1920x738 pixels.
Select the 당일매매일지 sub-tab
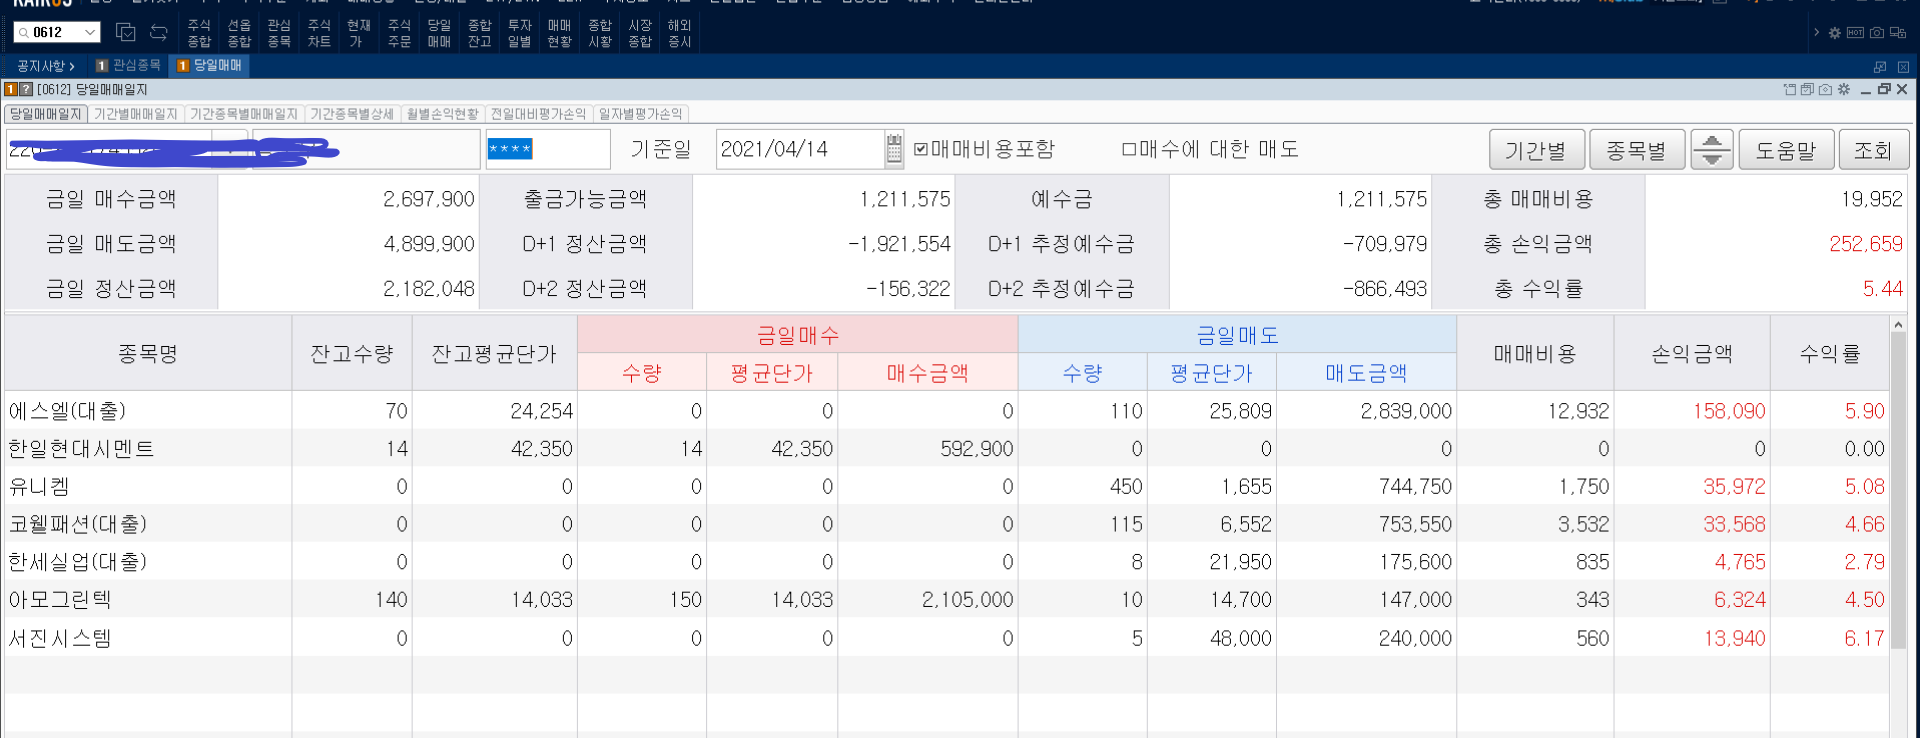(x=46, y=114)
